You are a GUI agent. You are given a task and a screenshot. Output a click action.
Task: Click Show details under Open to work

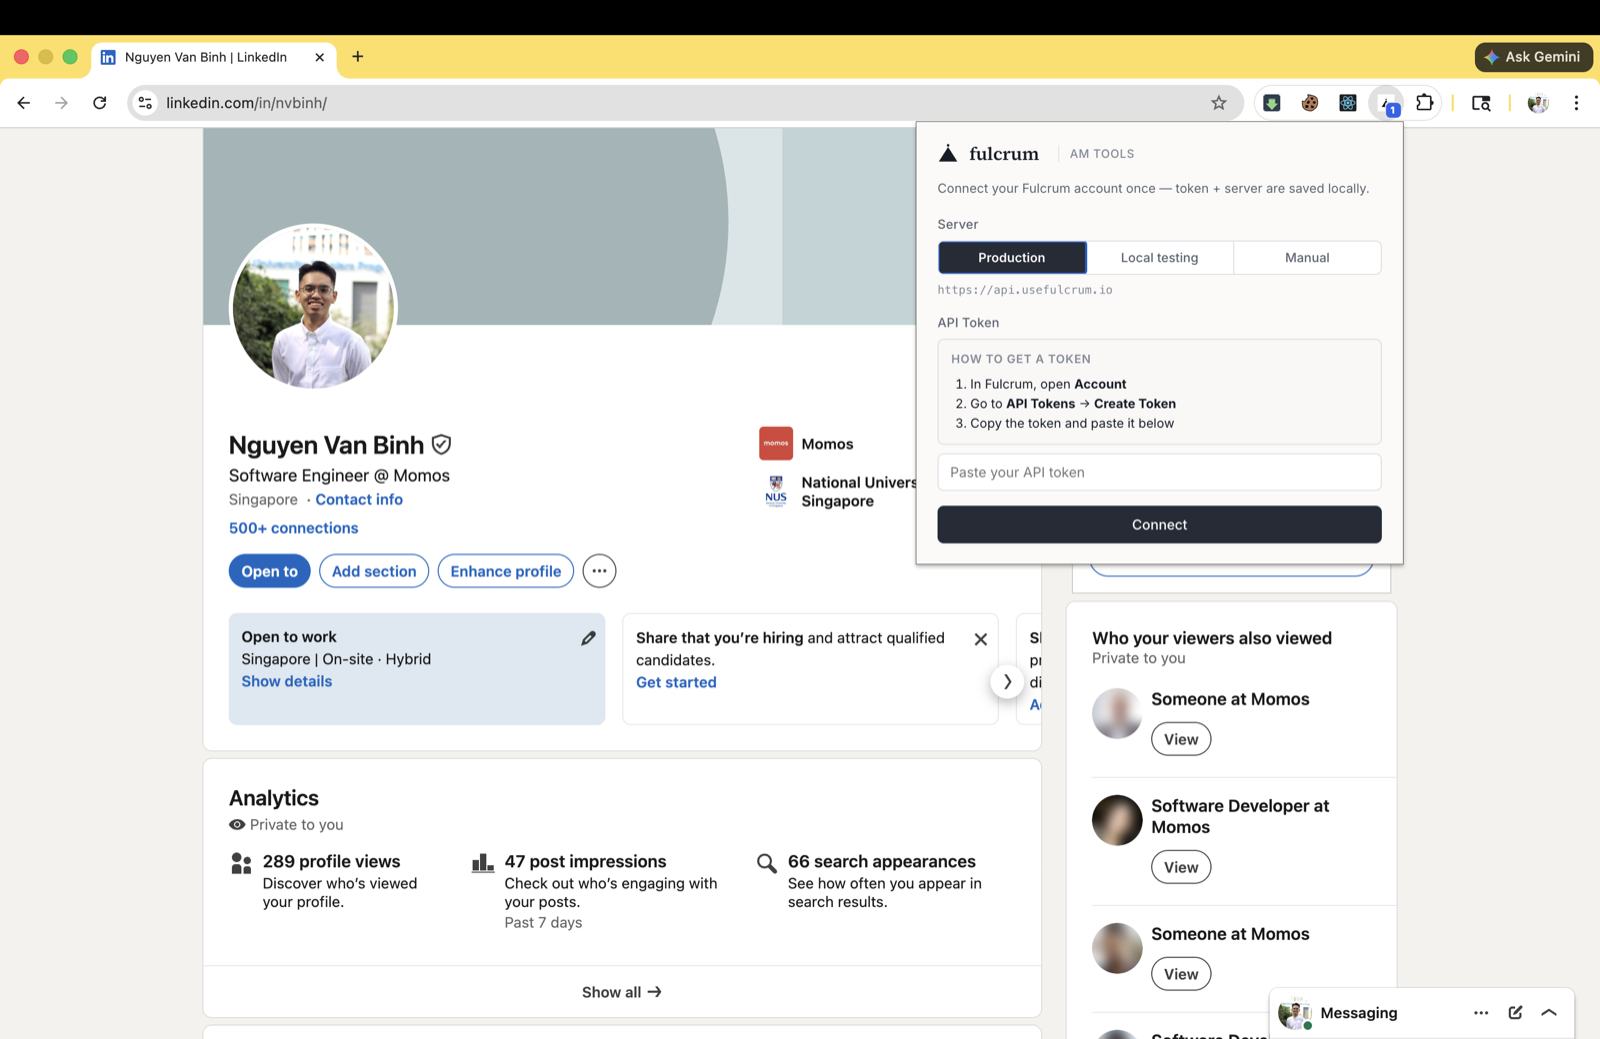tap(287, 681)
